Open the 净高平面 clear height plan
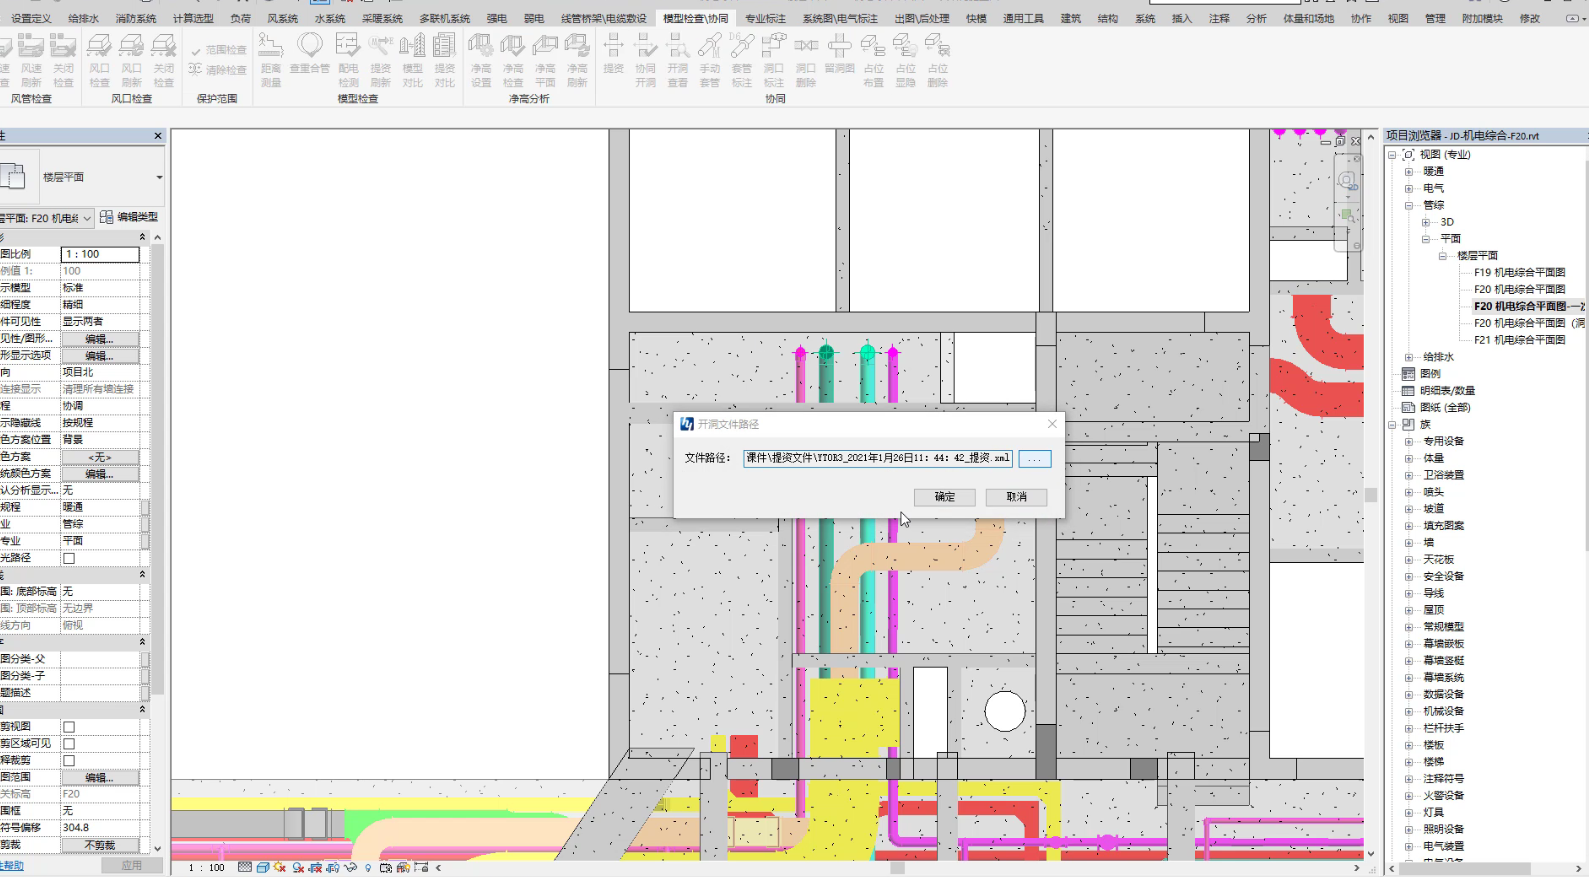The width and height of the screenshot is (1589, 877). click(x=545, y=60)
